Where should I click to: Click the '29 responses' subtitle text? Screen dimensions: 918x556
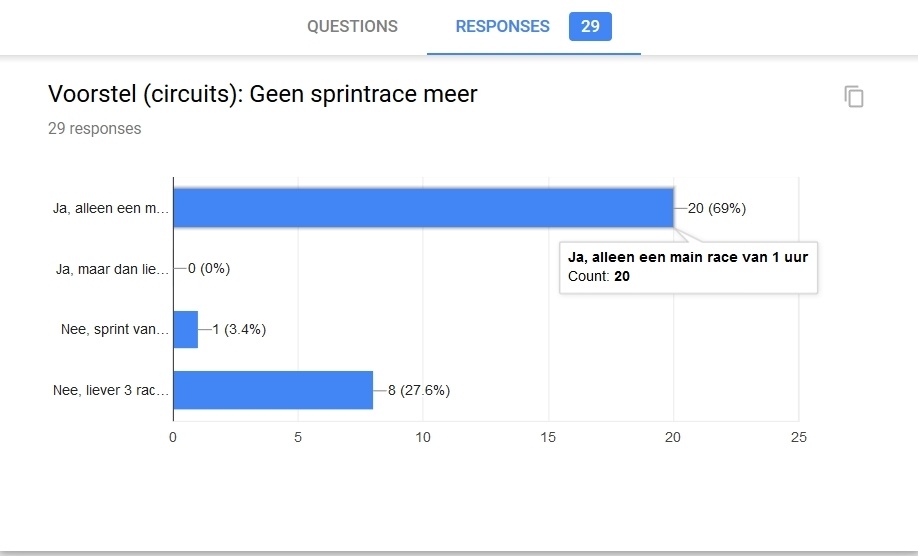point(95,129)
